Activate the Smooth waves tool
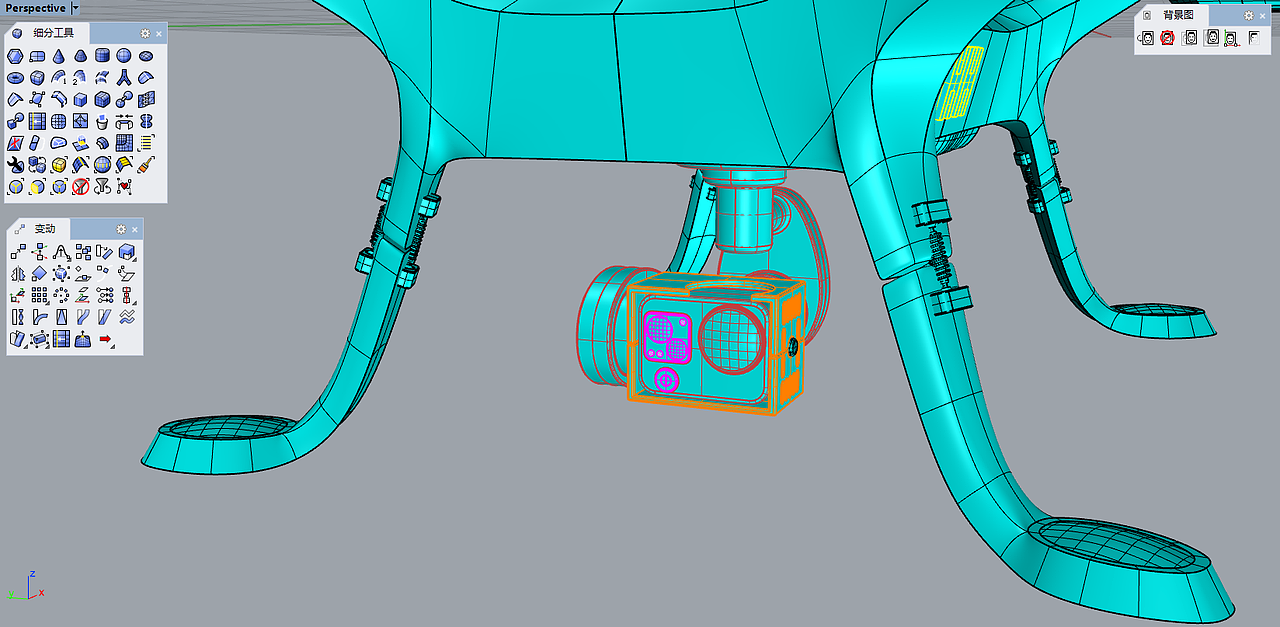This screenshot has height=627, width=1280. click(127, 316)
